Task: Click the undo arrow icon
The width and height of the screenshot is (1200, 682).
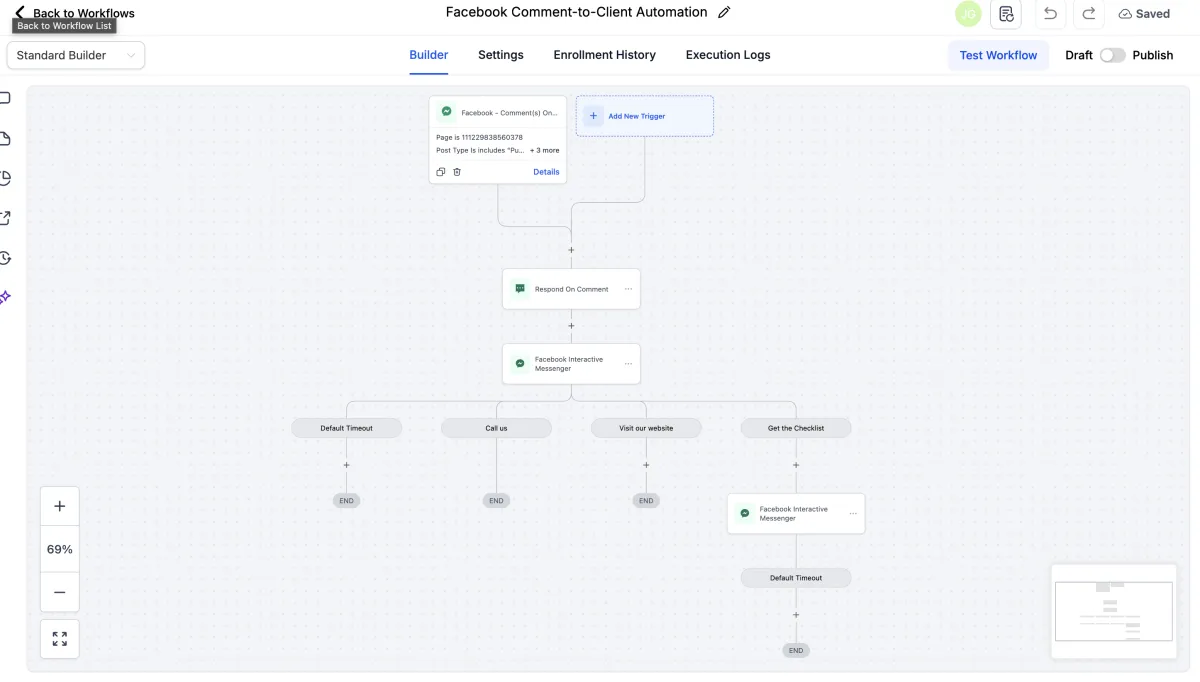Action: tap(1050, 14)
